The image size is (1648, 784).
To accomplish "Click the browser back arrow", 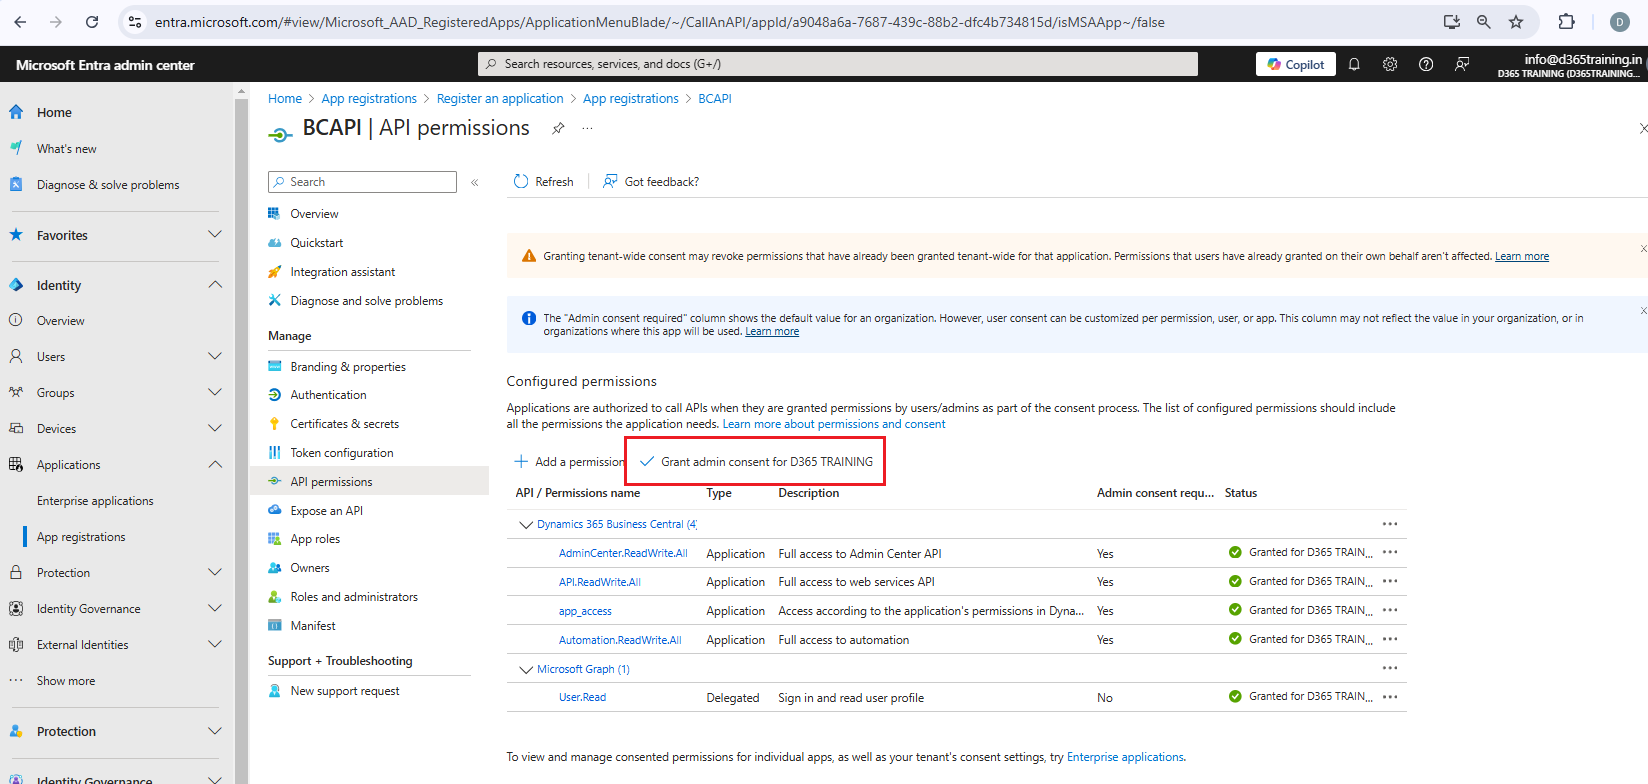I will pos(20,22).
